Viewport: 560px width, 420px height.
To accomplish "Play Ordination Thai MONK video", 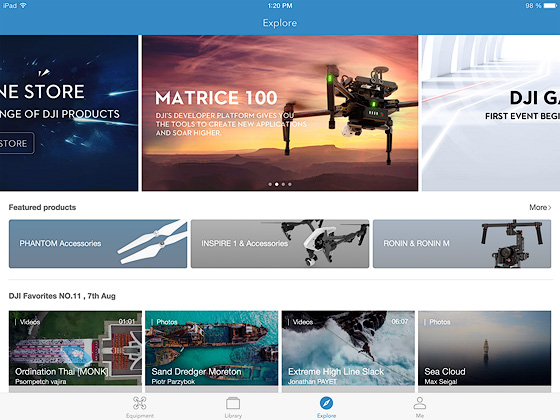I will coord(75,348).
